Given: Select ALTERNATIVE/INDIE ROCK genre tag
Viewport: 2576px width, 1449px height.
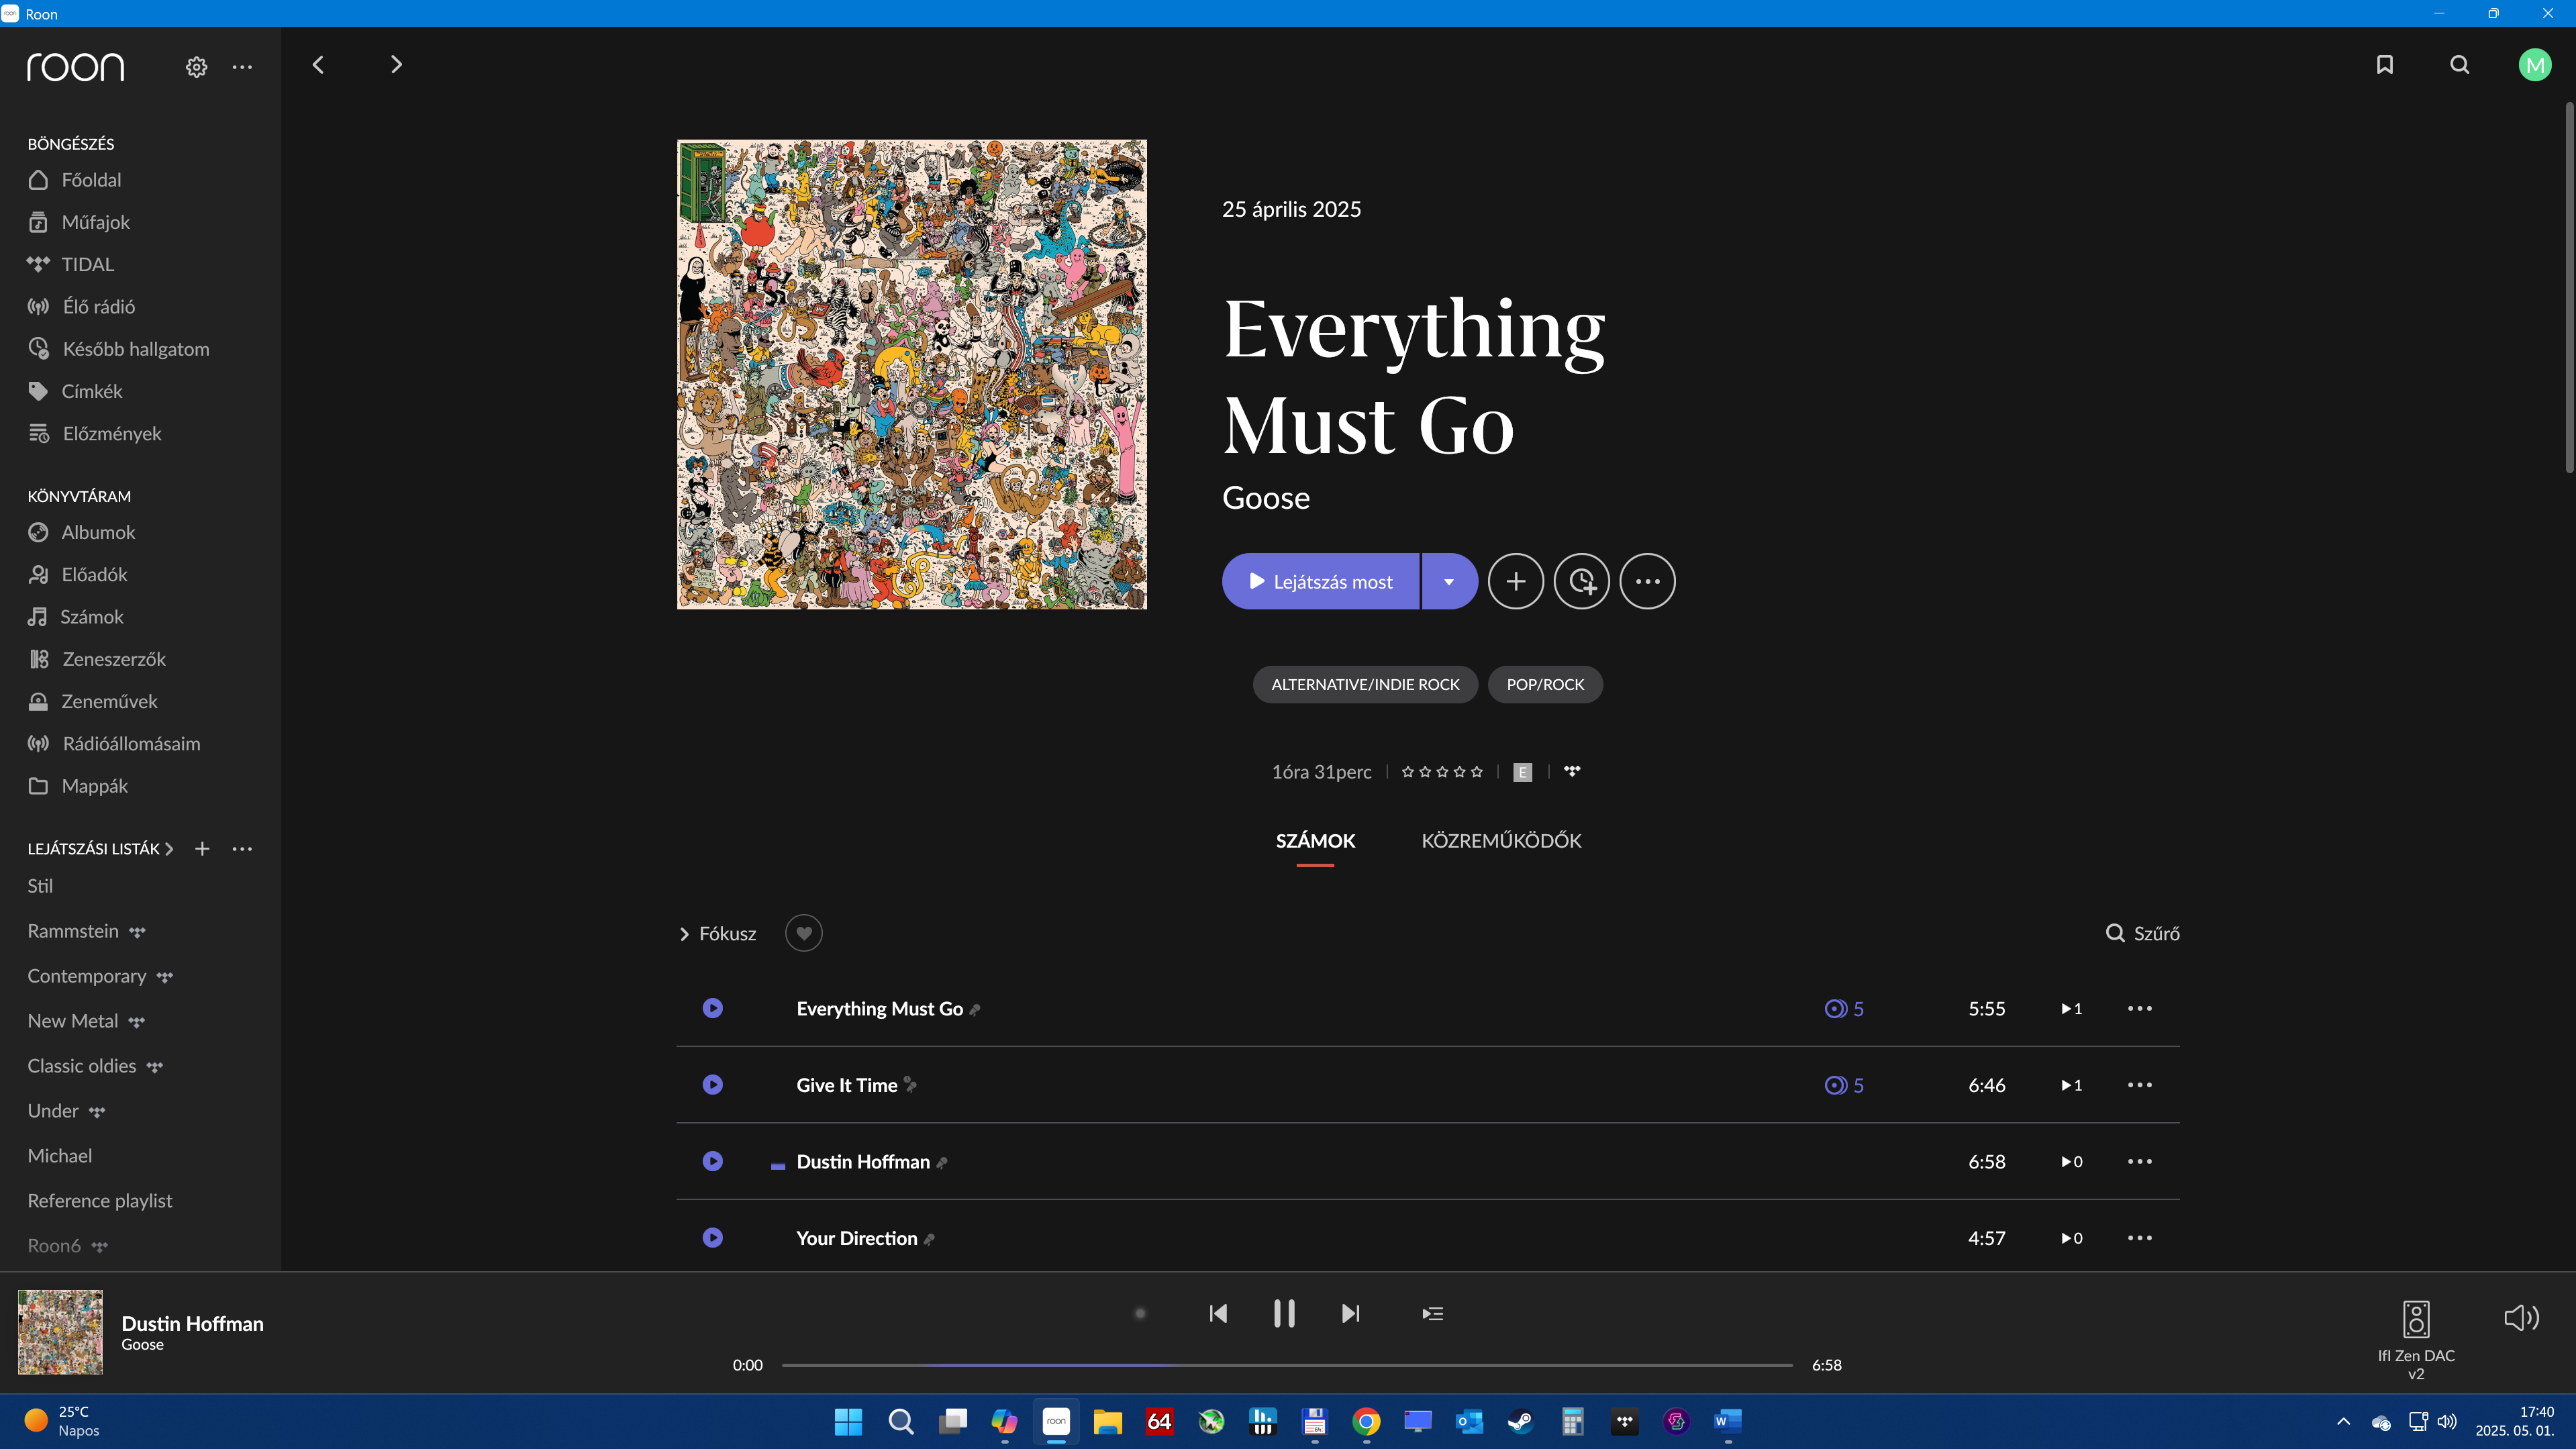Looking at the screenshot, I should pyautogui.click(x=1365, y=684).
